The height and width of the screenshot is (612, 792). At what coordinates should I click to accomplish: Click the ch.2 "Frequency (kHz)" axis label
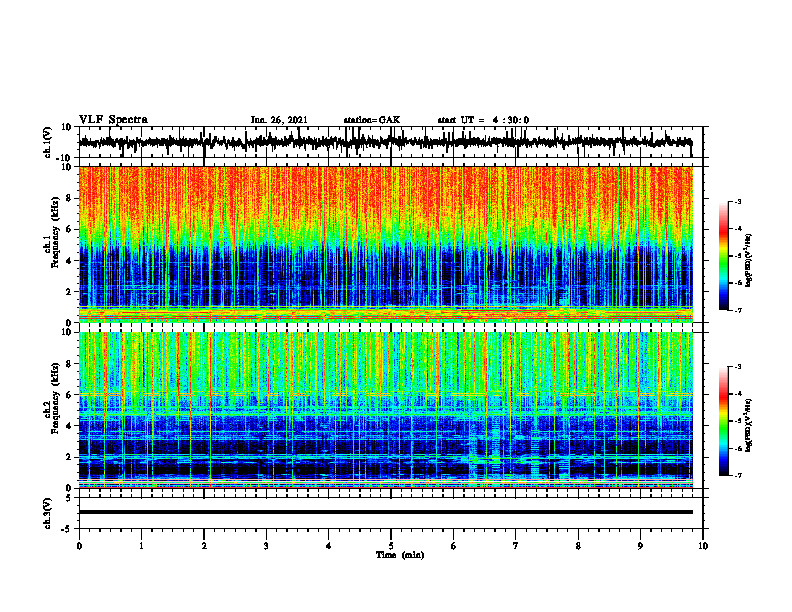(56, 399)
